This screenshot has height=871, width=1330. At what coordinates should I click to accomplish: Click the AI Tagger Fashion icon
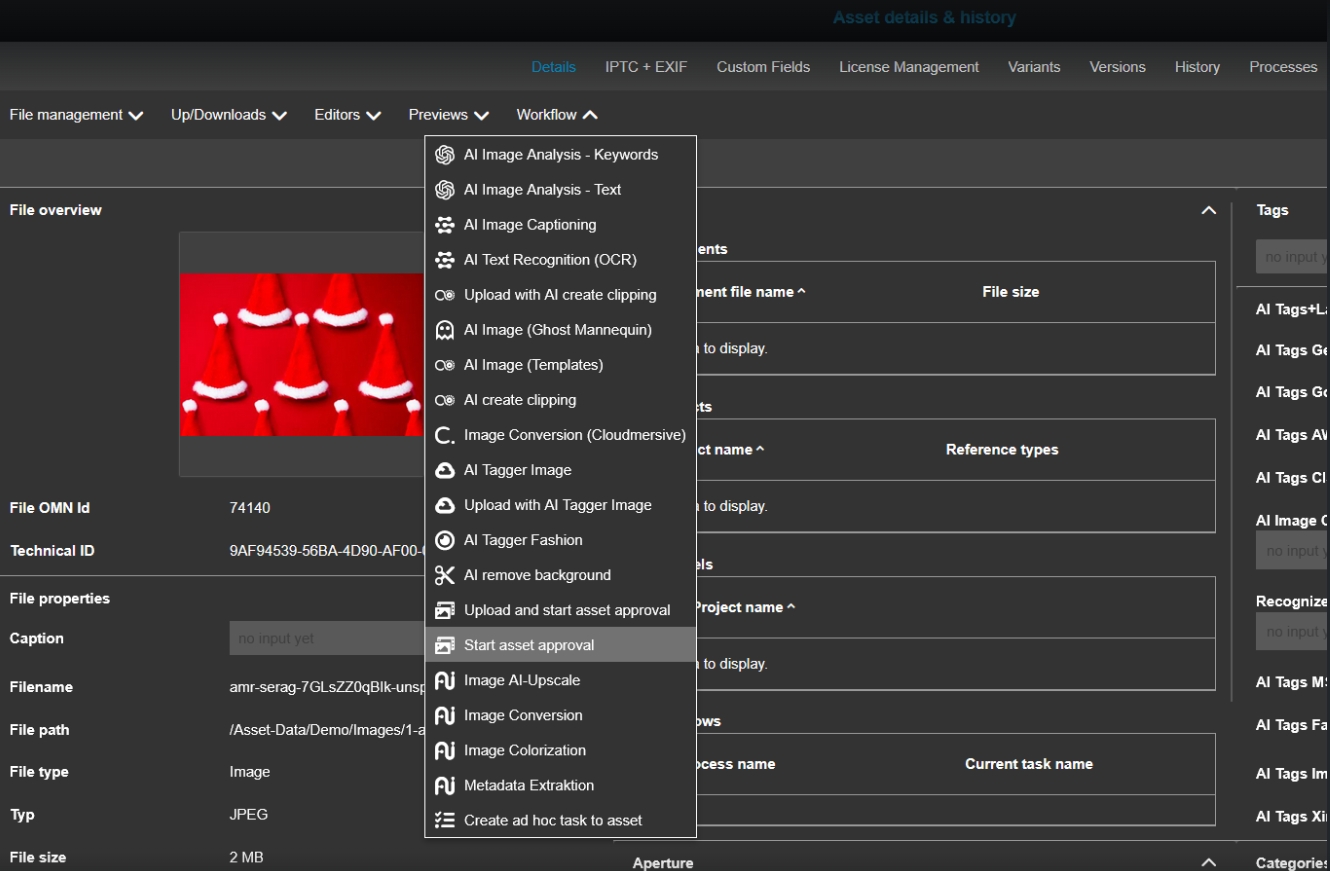pyautogui.click(x=445, y=540)
